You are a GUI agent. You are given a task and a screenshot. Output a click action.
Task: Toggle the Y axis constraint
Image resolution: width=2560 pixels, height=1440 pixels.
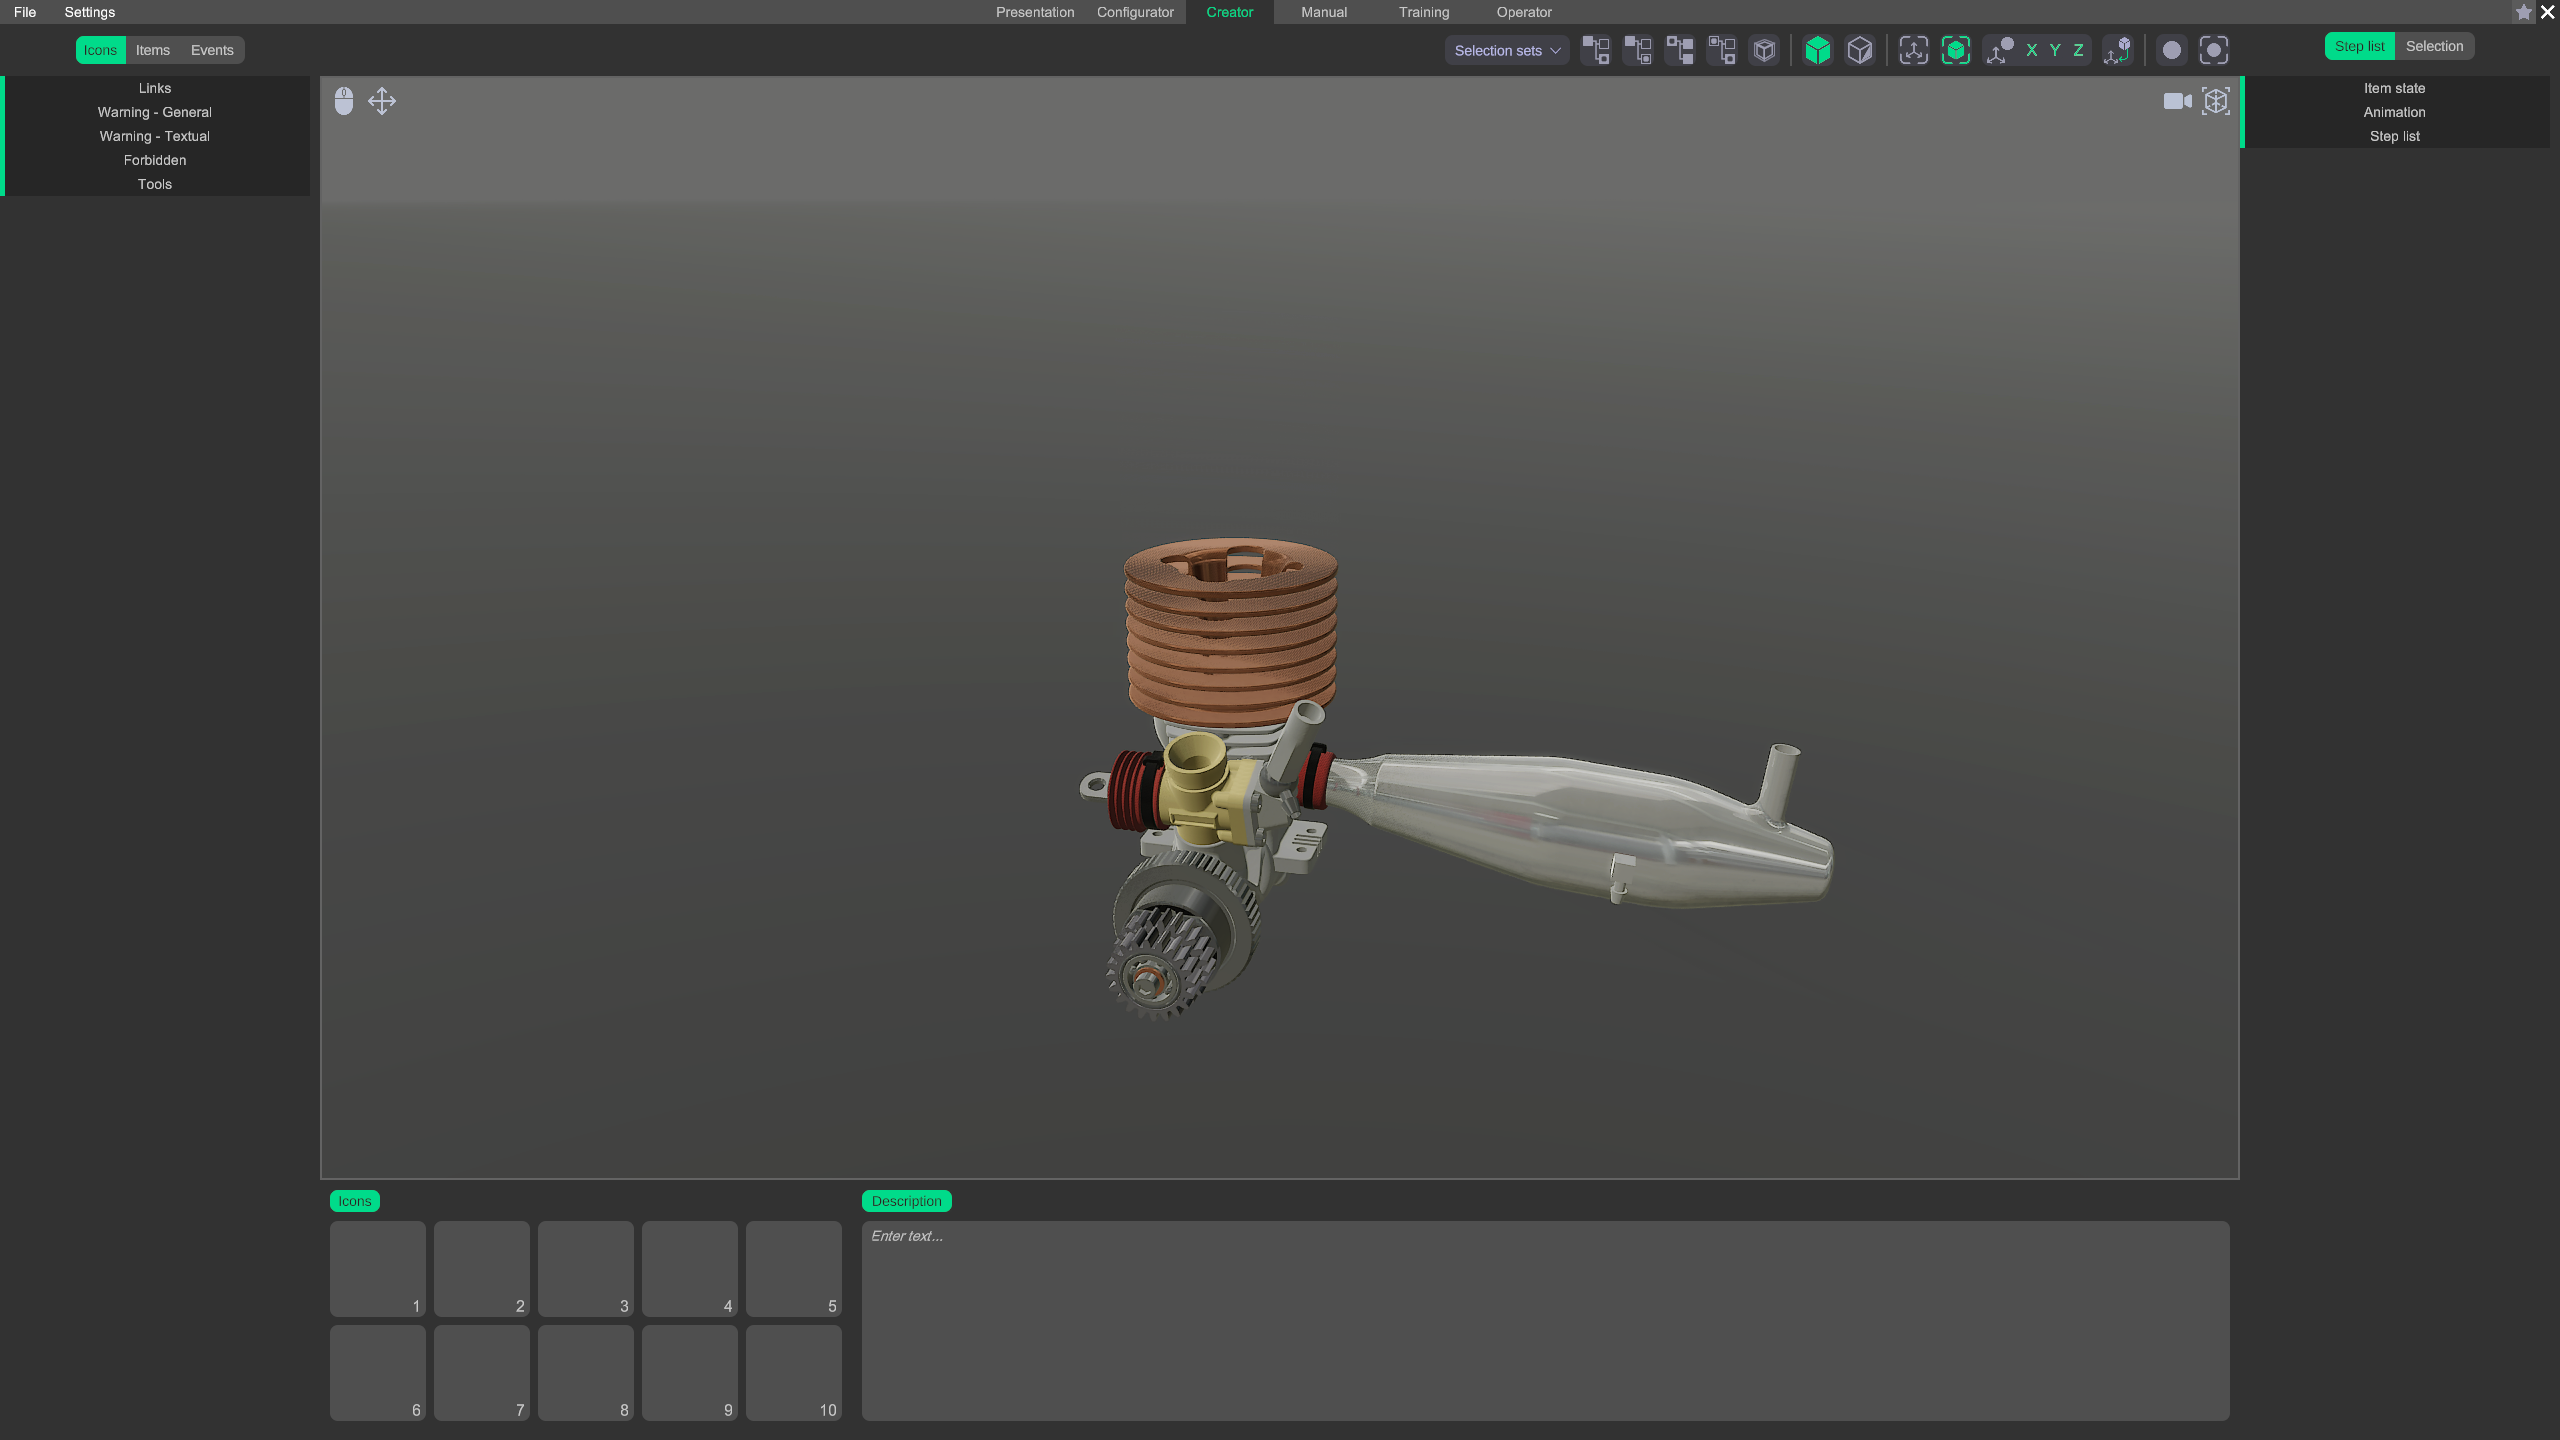coord(2055,50)
